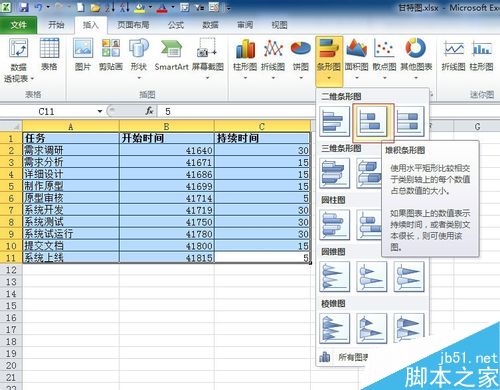This screenshot has width=500, height=390.
Task: Click the font color icon in quick access toolbar
Action: pos(162,7)
